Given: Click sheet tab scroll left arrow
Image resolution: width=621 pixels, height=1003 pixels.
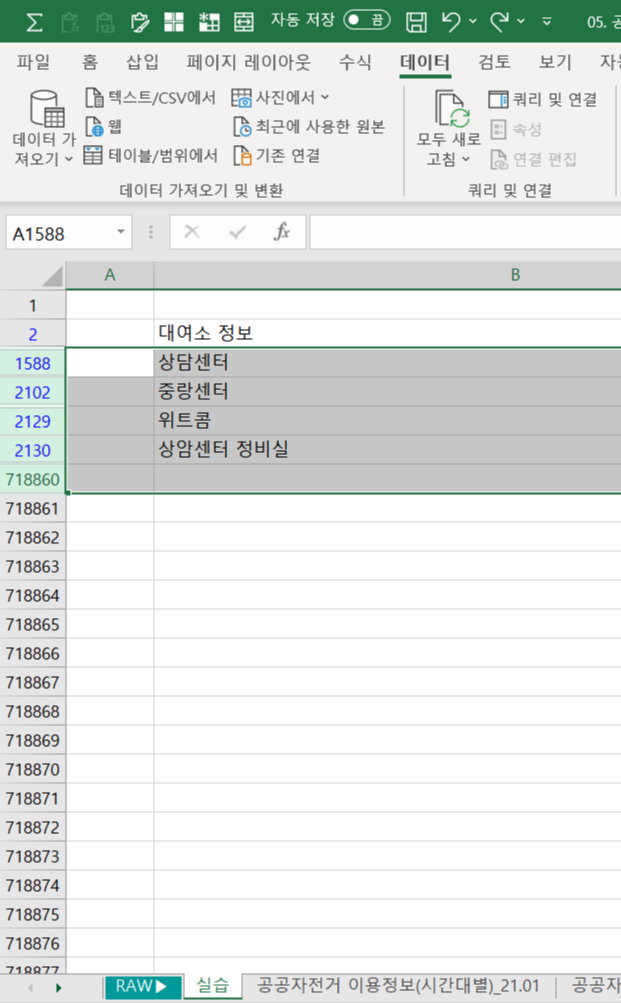Looking at the screenshot, I should click(30, 988).
